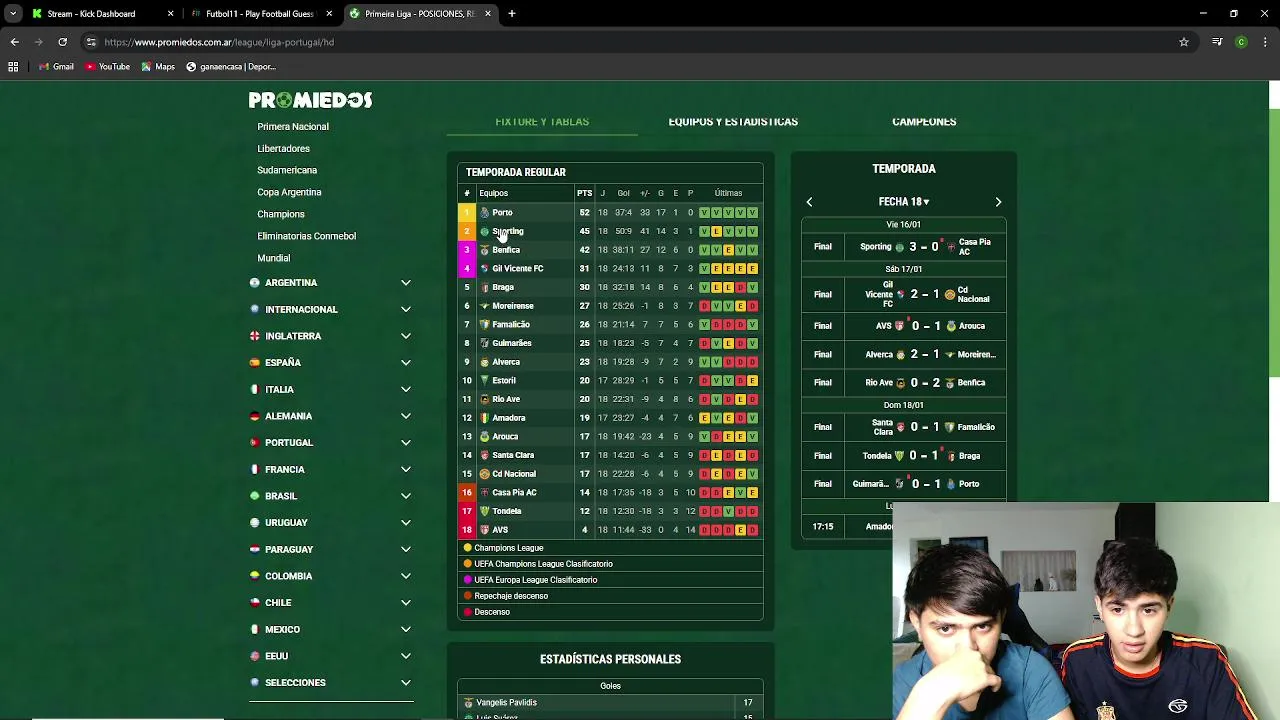Click the Chrome profile avatar icon

point(1241,42)
